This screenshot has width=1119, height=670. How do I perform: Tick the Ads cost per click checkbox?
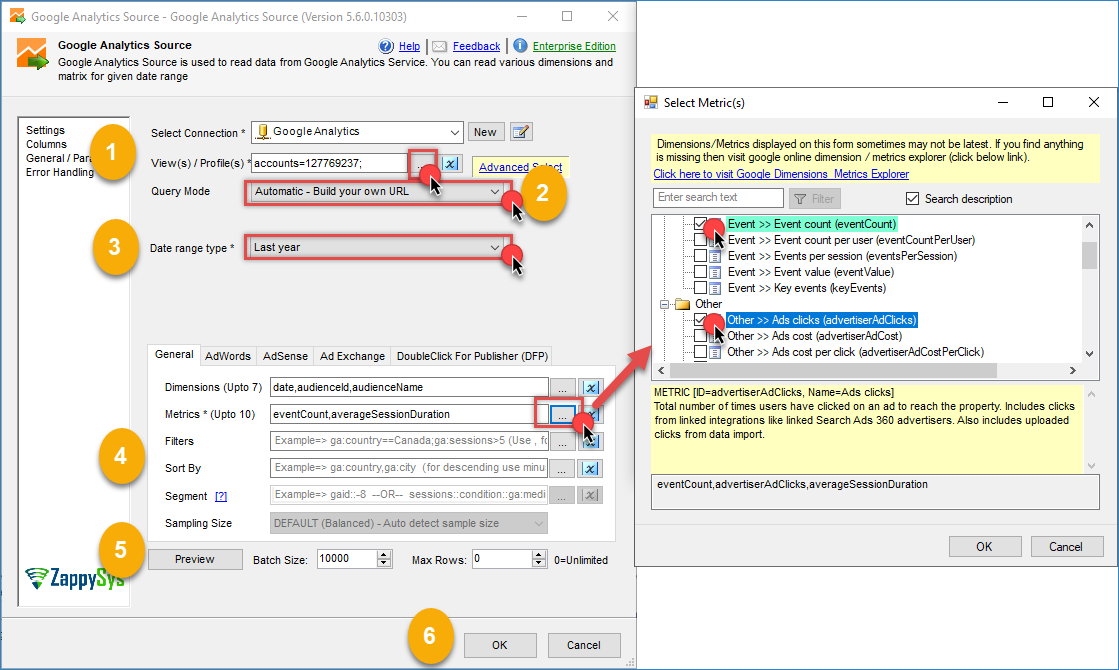point(701,352)
